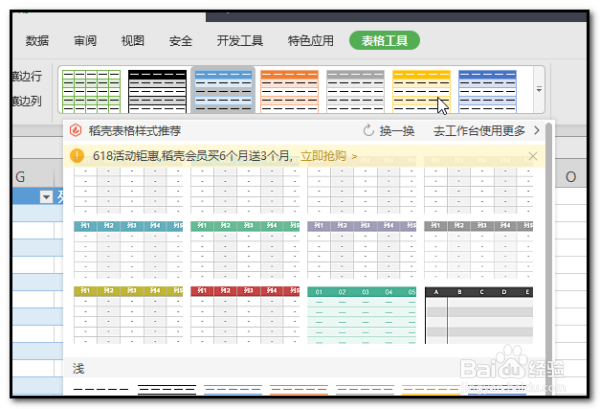This screenshot has width=600, height=409.
Task: Choose the red header table template
Action: (x=245, y=315)
